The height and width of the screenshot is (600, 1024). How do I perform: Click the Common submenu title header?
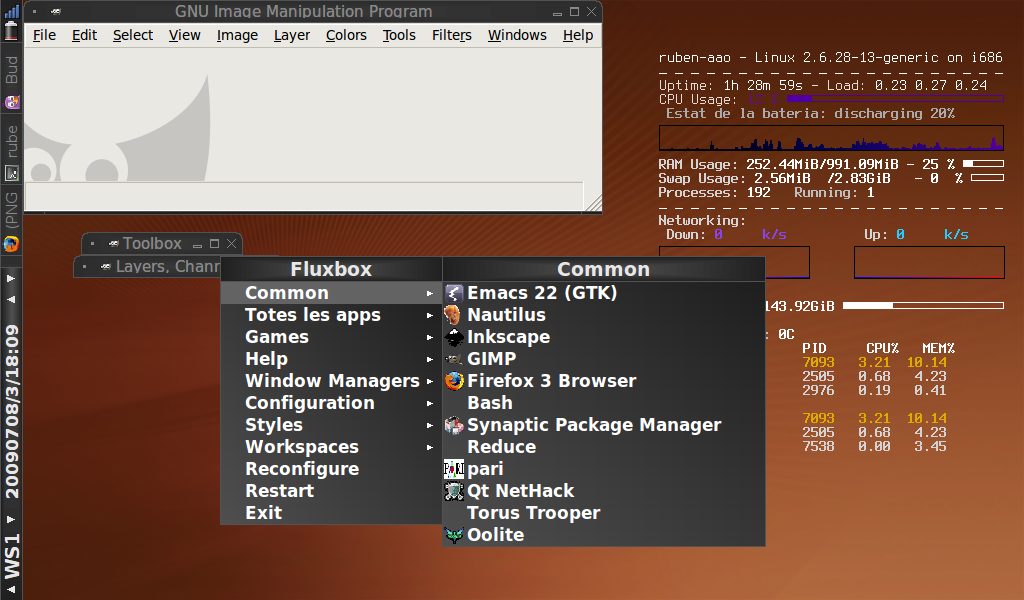pos(603,269)
